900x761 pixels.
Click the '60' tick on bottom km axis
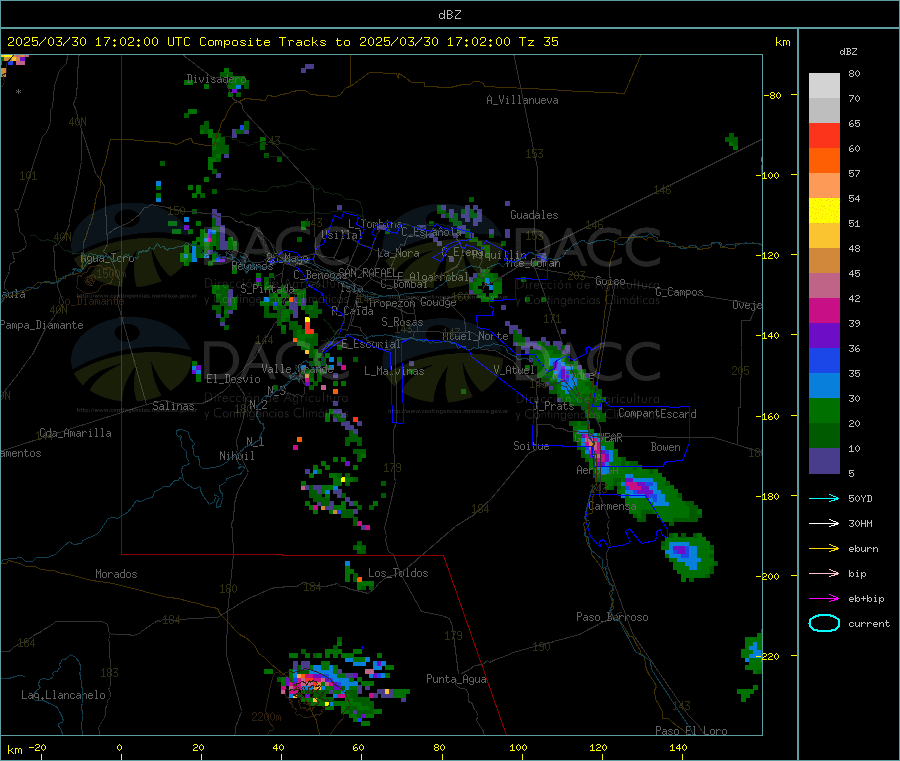[x=358, y=747]
